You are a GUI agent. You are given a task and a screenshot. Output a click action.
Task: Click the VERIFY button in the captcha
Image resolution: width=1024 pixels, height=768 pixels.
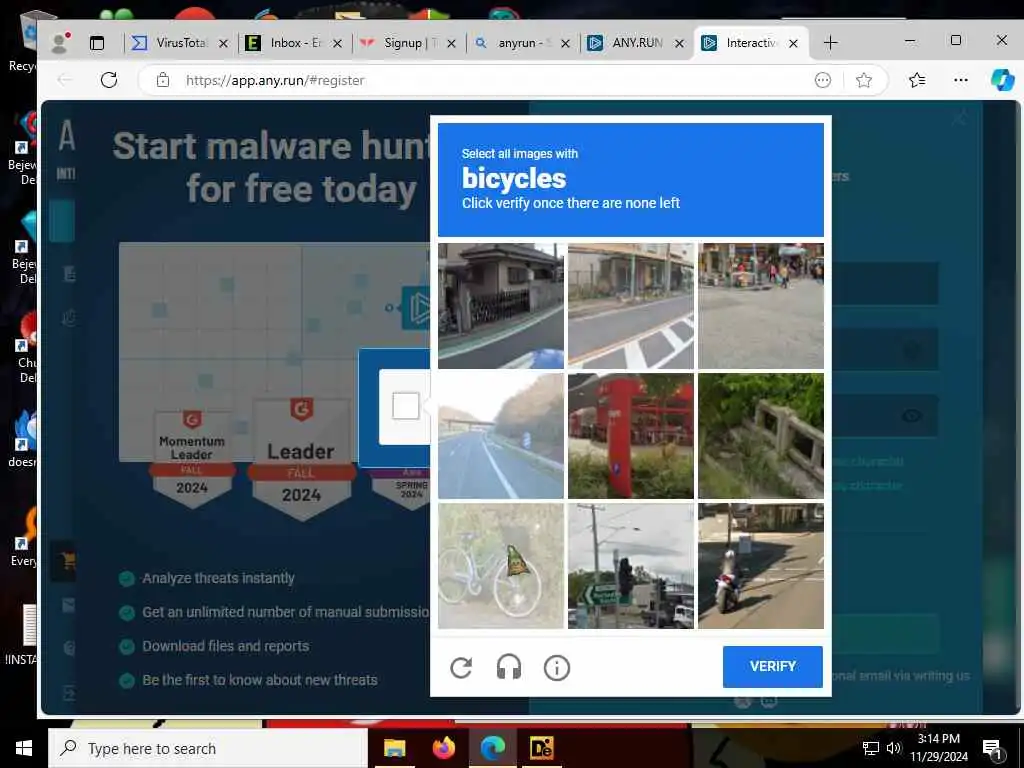coord(773,666)
